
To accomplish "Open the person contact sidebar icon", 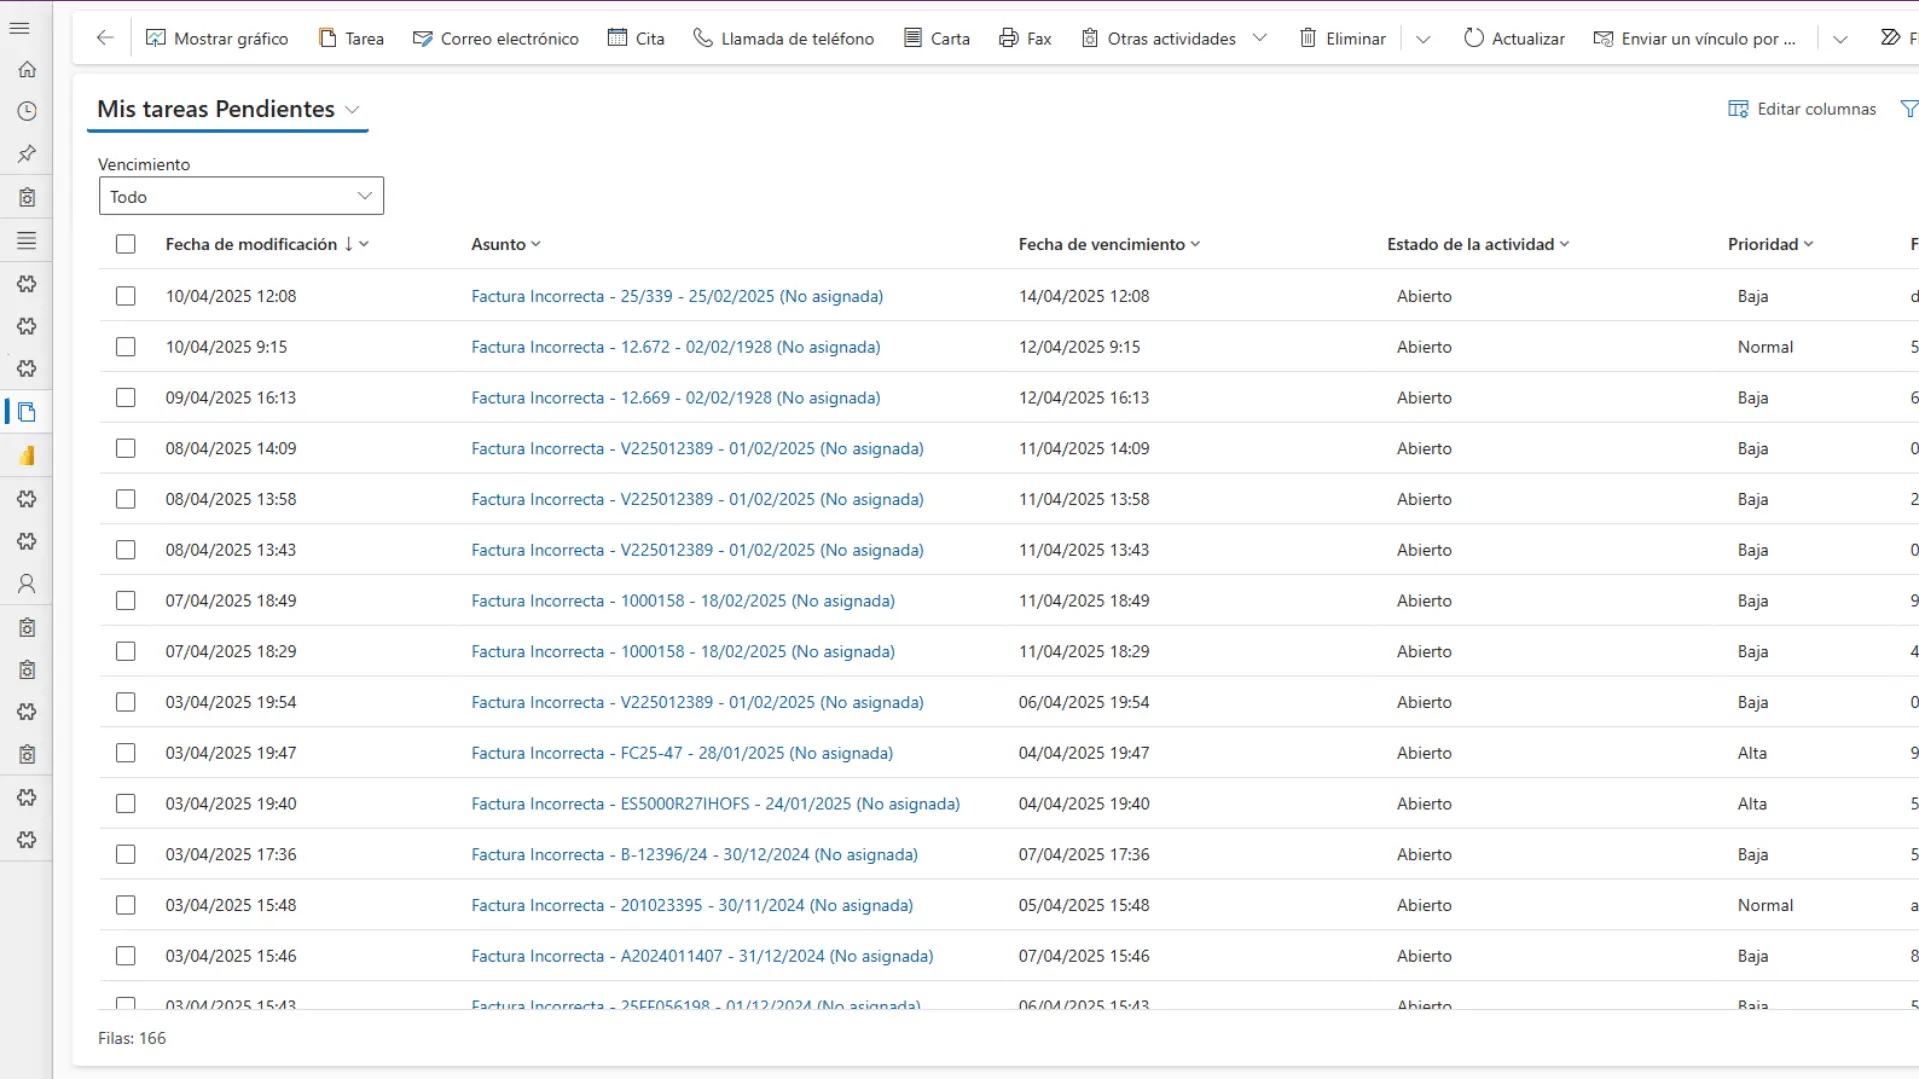I will click(x=27, y=584).
